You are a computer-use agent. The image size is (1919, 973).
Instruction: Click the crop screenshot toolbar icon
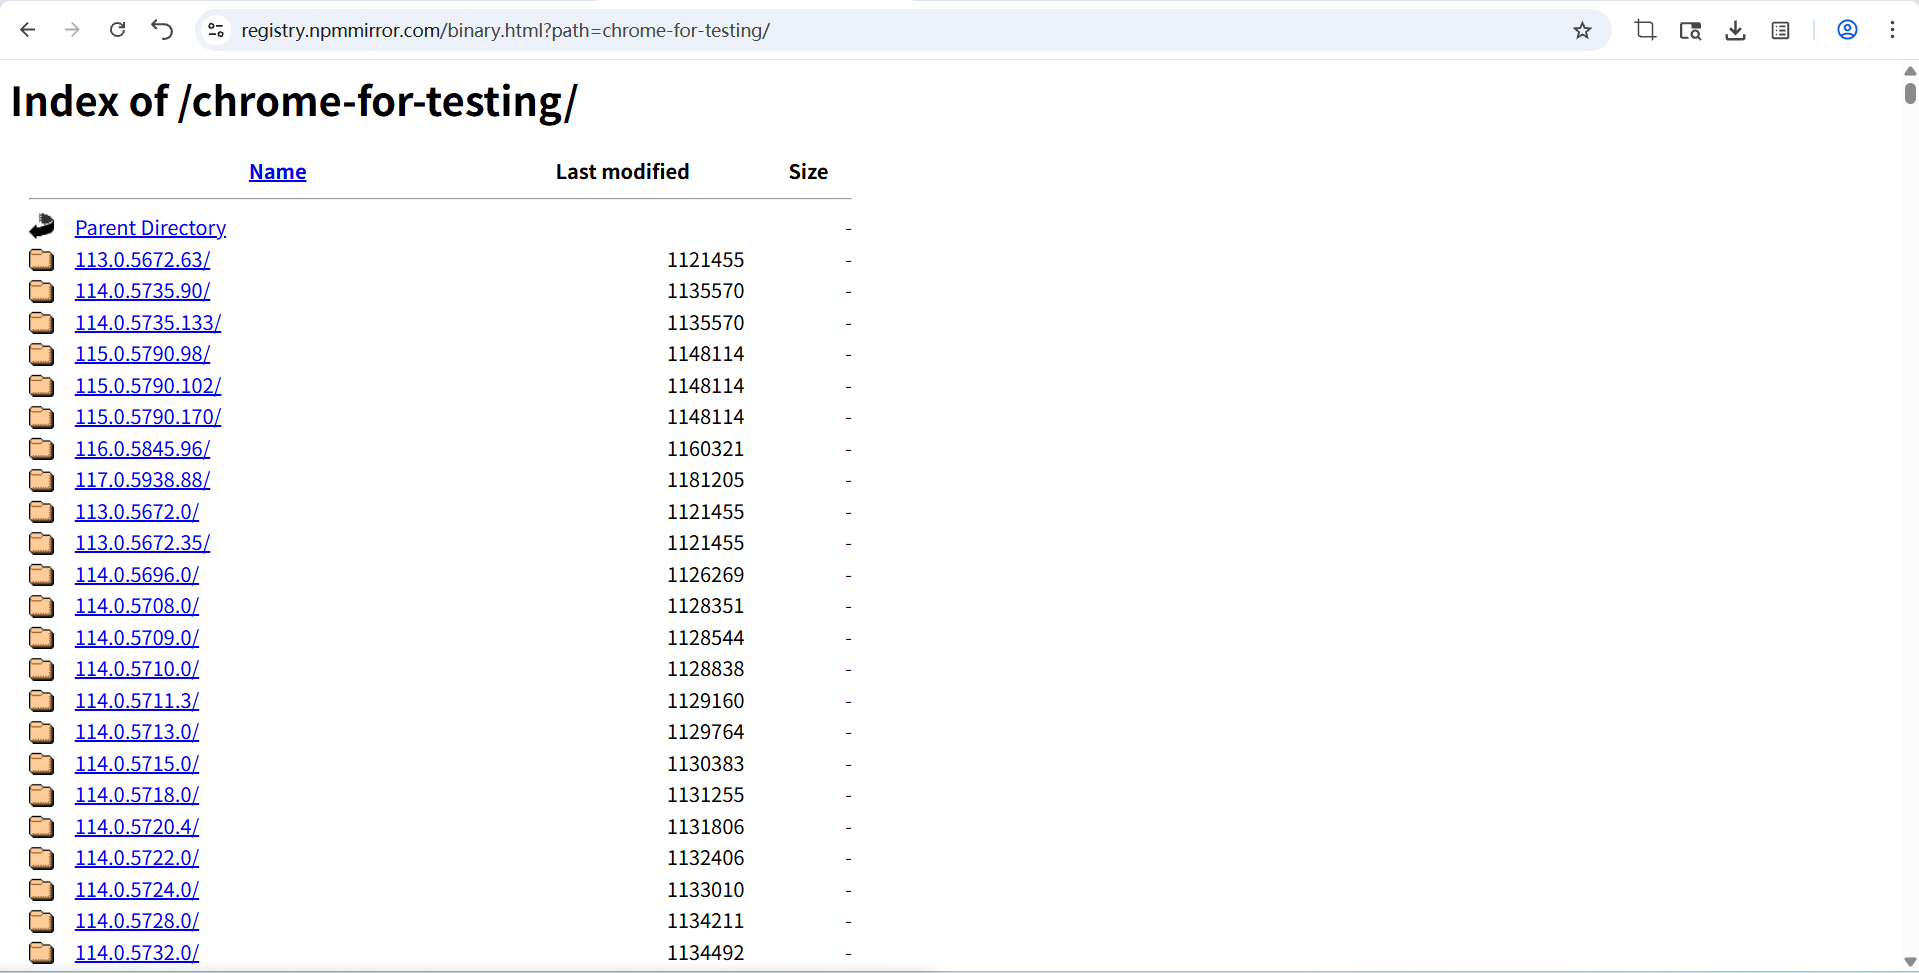tap(1645, 30)
